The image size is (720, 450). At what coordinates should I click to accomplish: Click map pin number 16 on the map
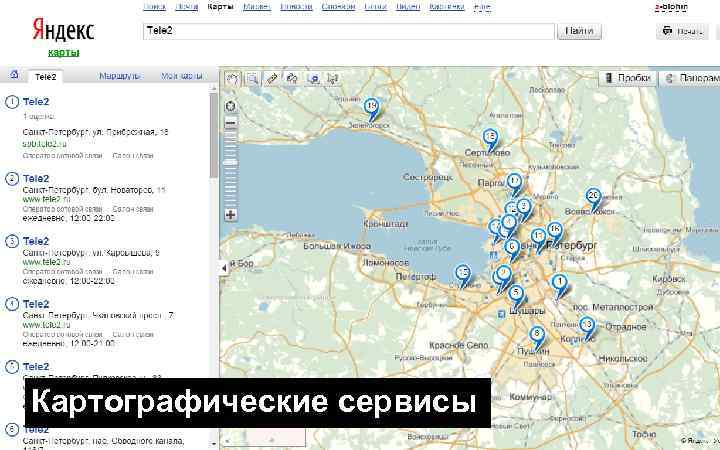tap(555, 232)
